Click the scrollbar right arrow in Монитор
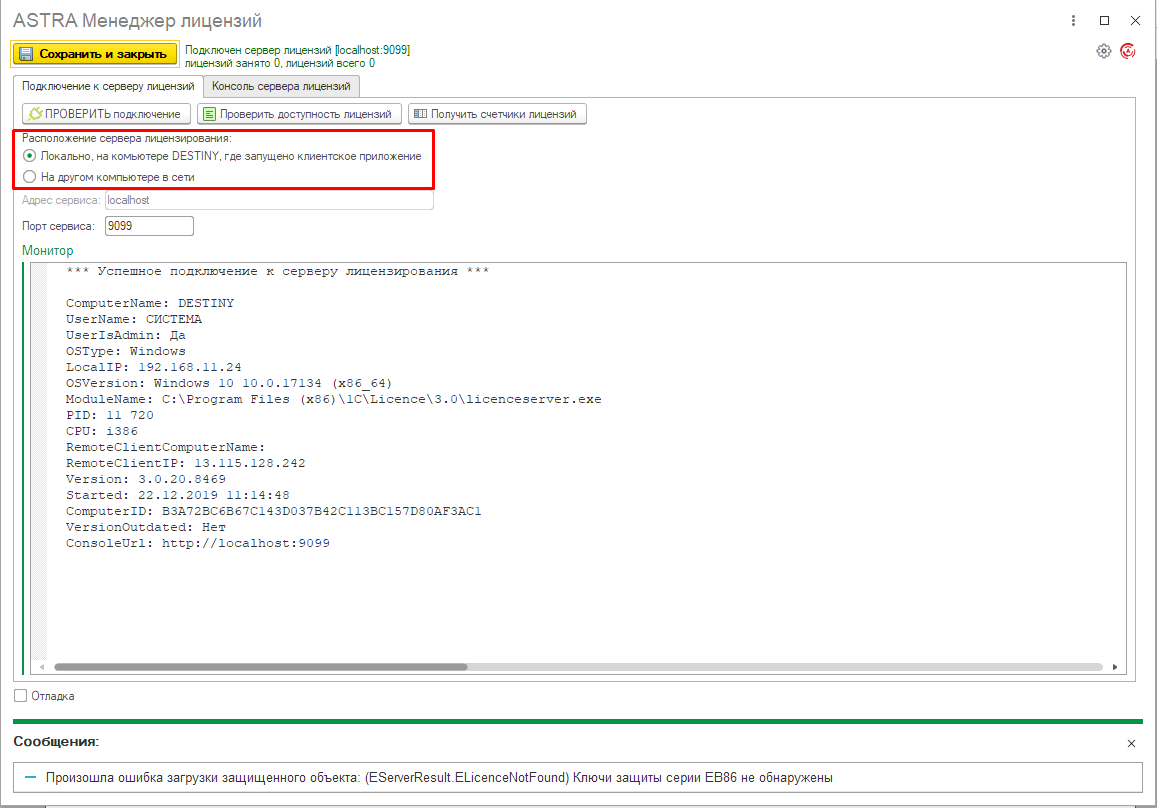This screenshot has height=808, width=1157. coord(1114,666)
